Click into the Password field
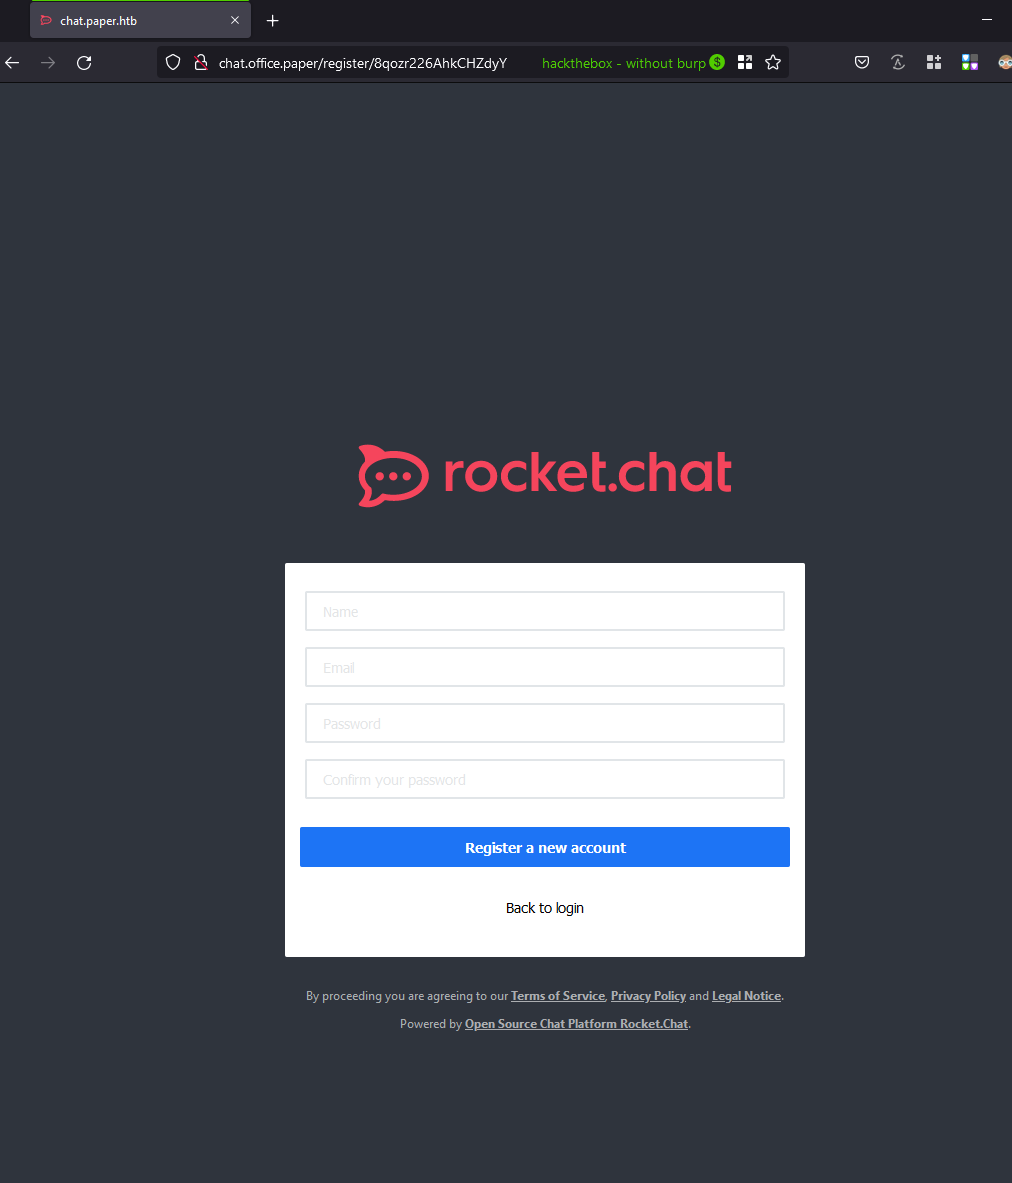 point(545,723)
